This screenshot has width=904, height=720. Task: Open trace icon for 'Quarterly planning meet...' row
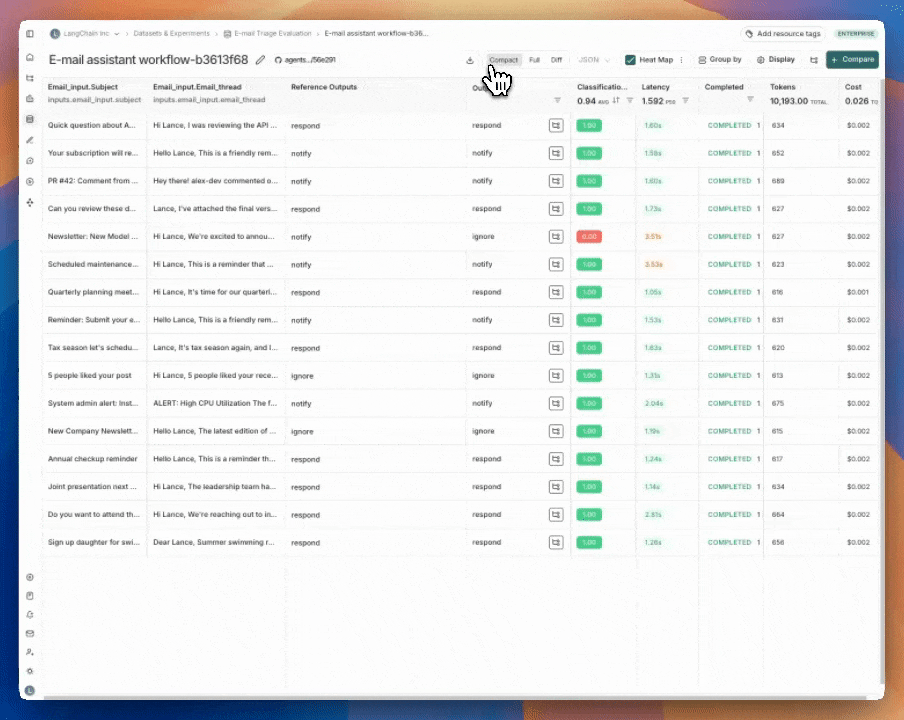click(x=556, y=292)
